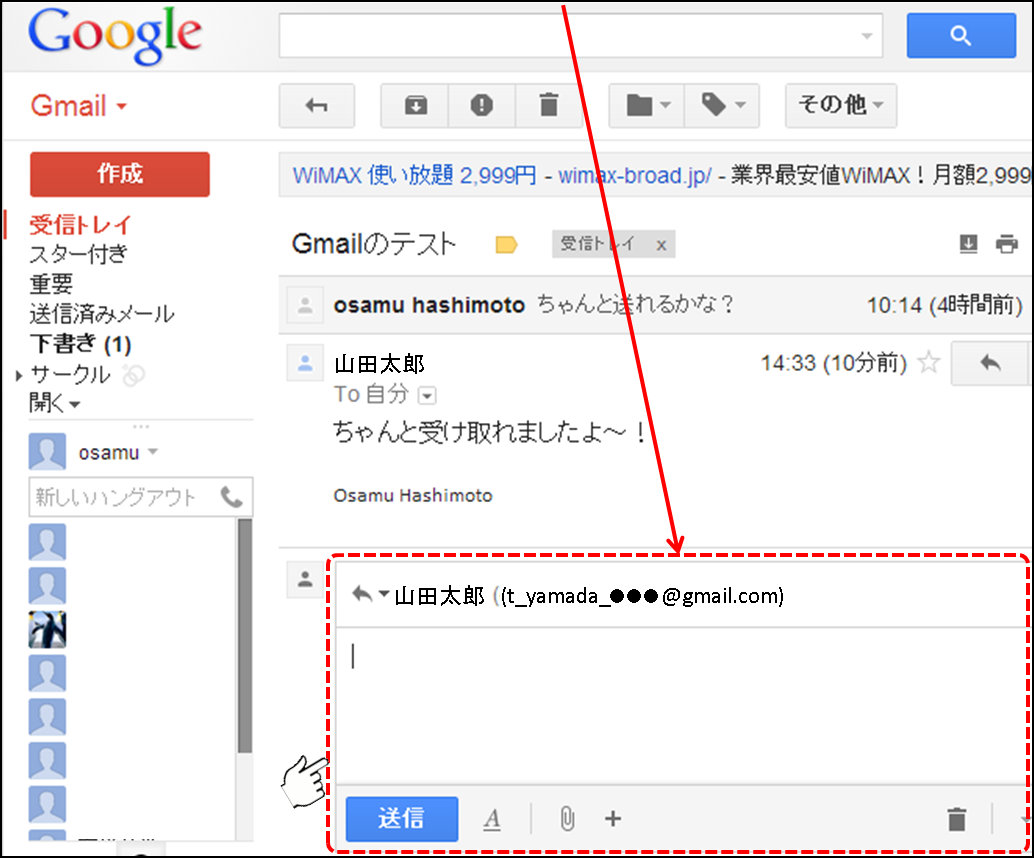Attach a file using the paperclip icon
1034x858 pixels.
point(566,819)
